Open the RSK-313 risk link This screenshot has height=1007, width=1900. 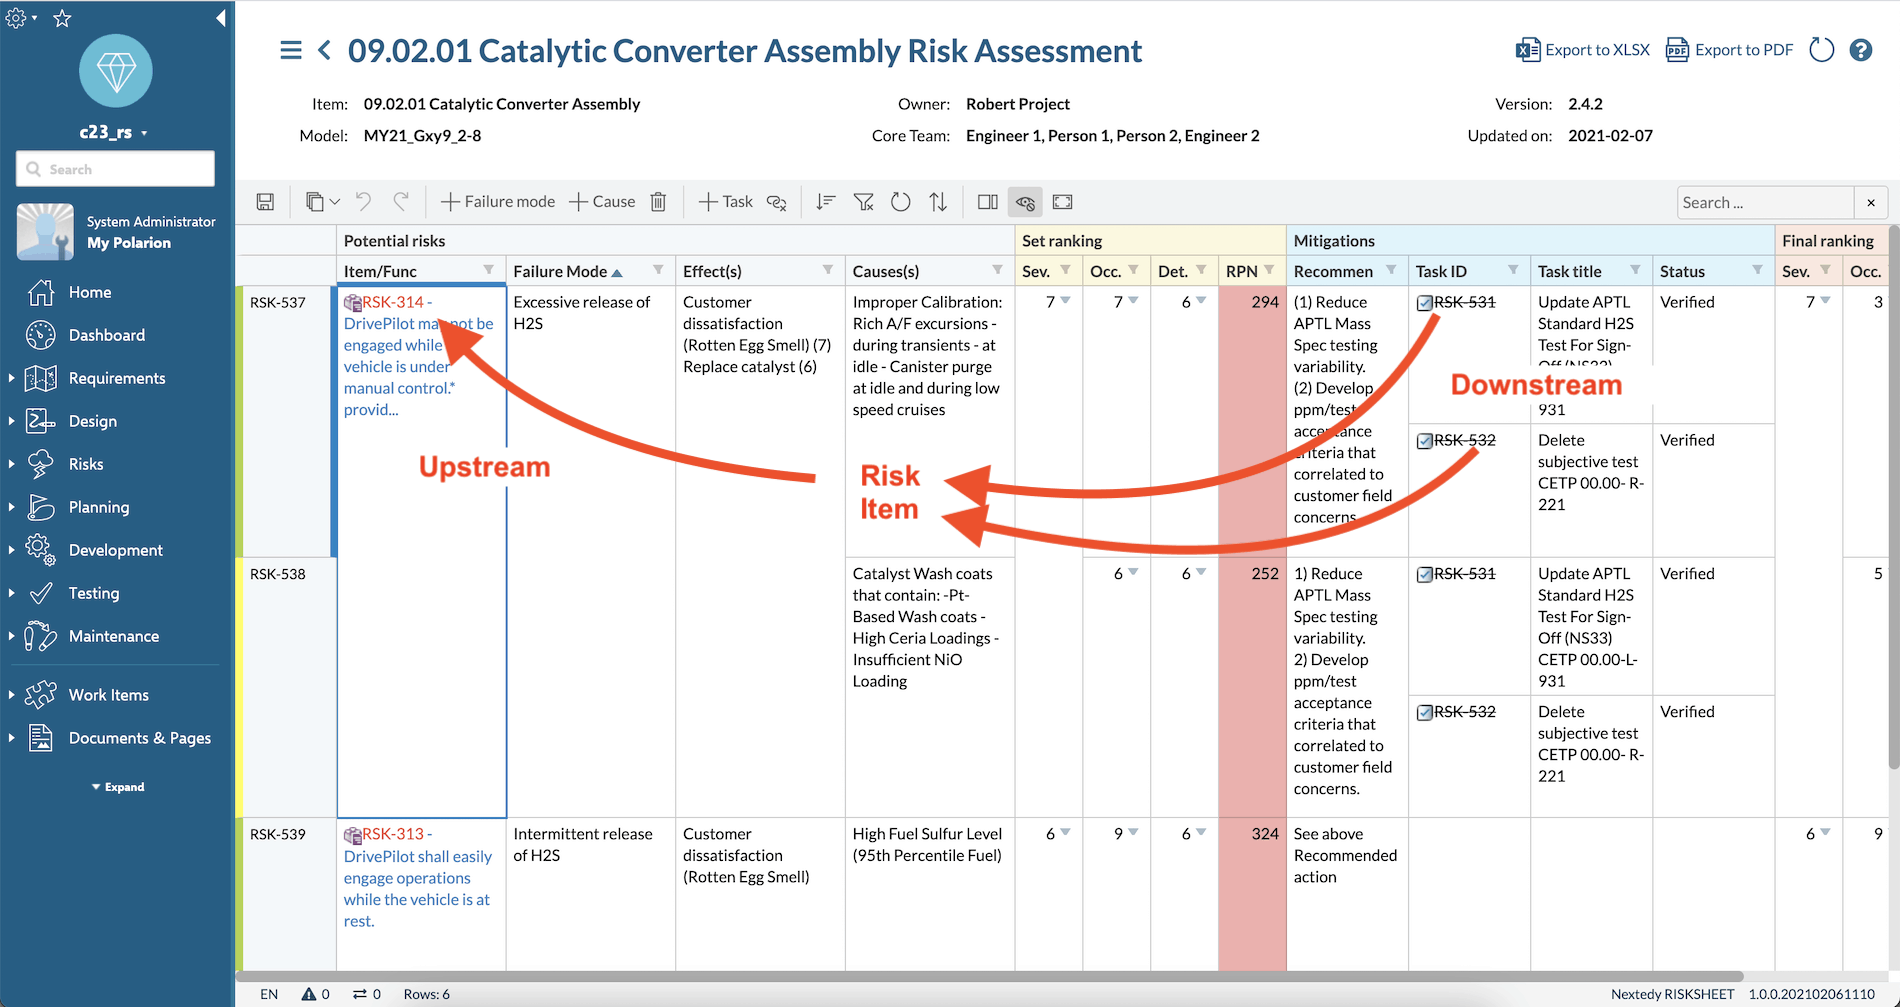pos(393,834)
